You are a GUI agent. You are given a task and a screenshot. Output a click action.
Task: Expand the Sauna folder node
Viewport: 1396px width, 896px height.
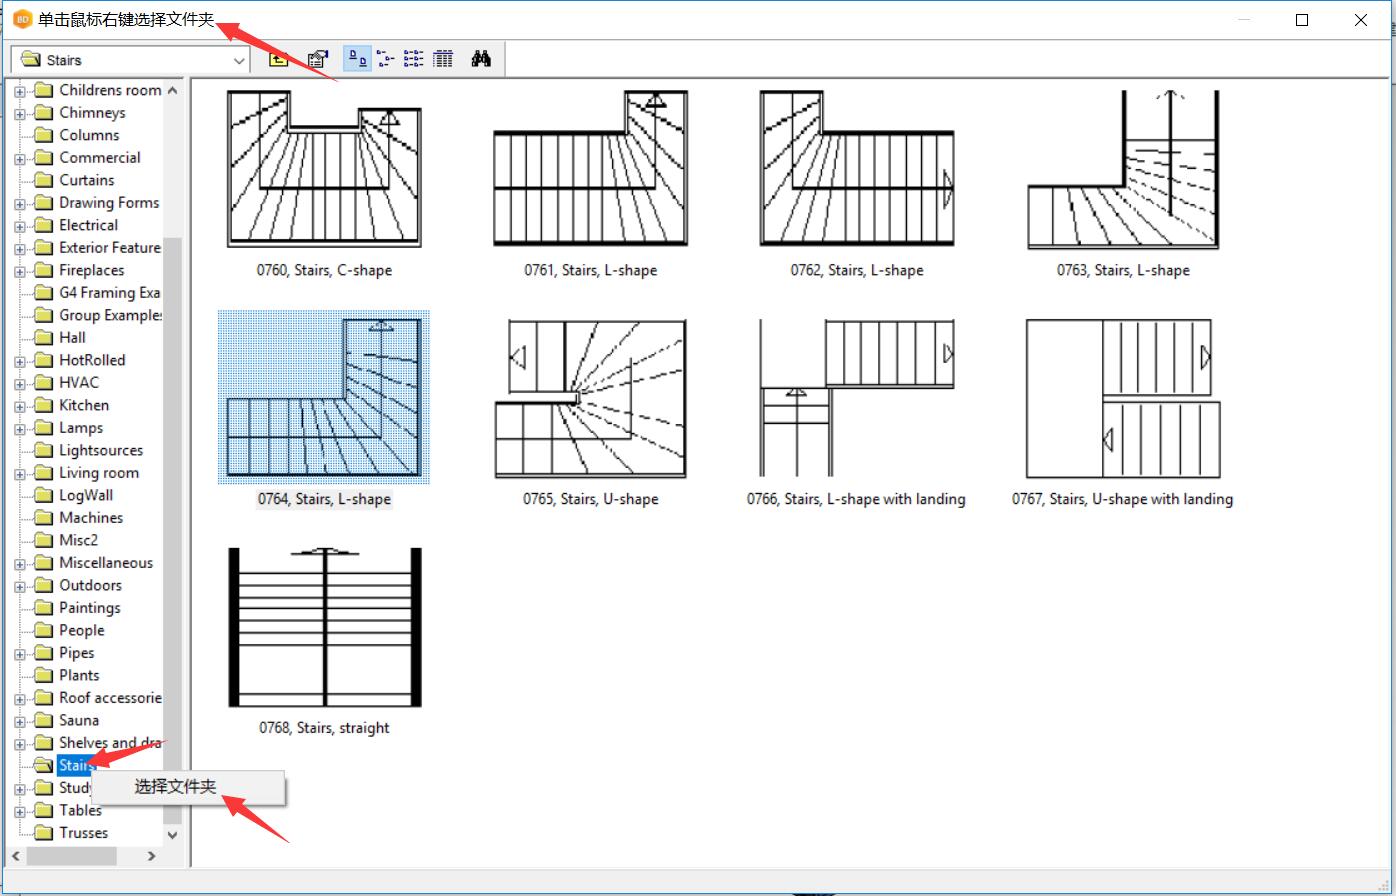point(19,721)
